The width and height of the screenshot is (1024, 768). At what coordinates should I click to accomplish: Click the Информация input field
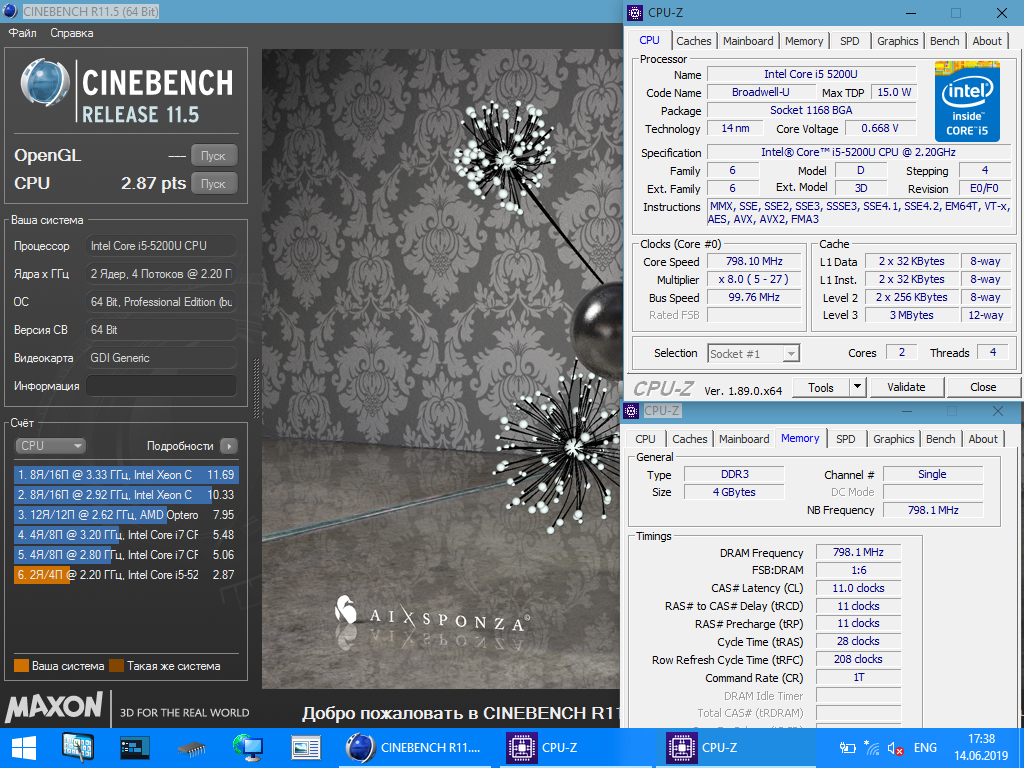[x=161, y=386]
